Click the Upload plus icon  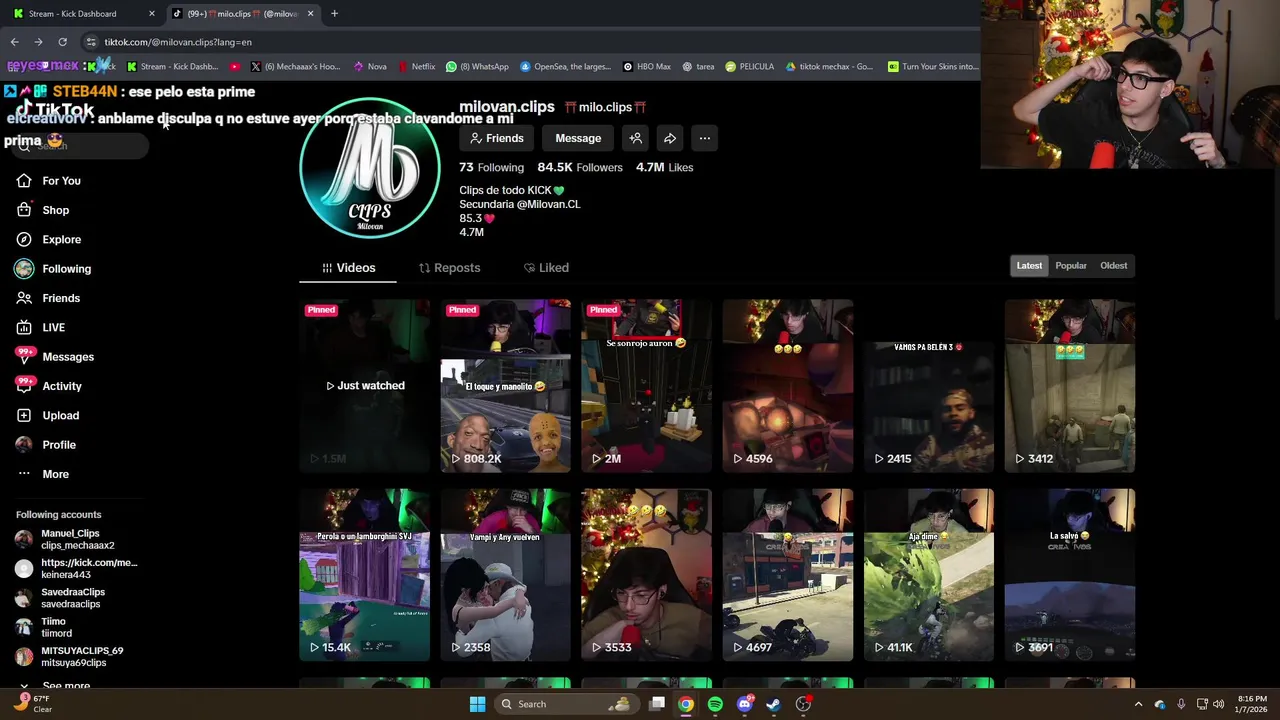tap(24, 415)
